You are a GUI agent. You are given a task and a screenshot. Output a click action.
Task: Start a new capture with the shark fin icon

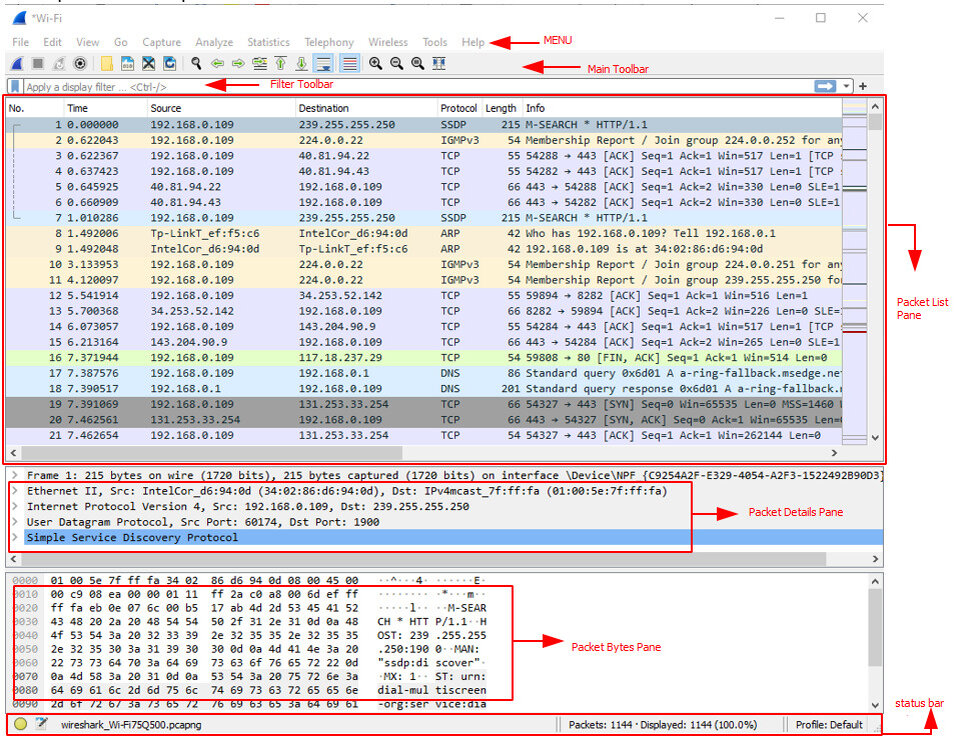click(16, 63)
